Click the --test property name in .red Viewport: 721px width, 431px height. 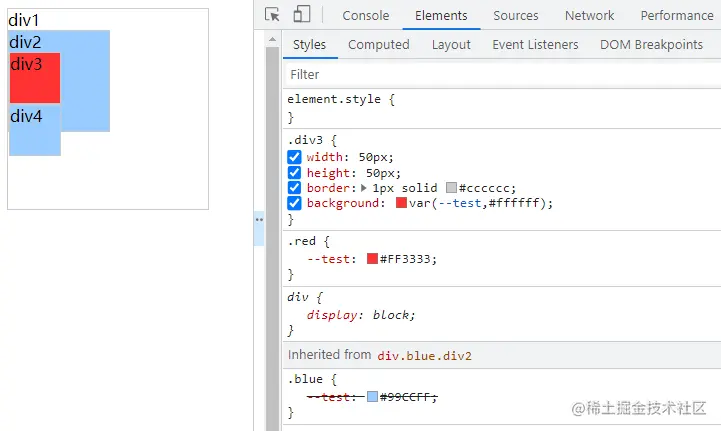(328, 259)
